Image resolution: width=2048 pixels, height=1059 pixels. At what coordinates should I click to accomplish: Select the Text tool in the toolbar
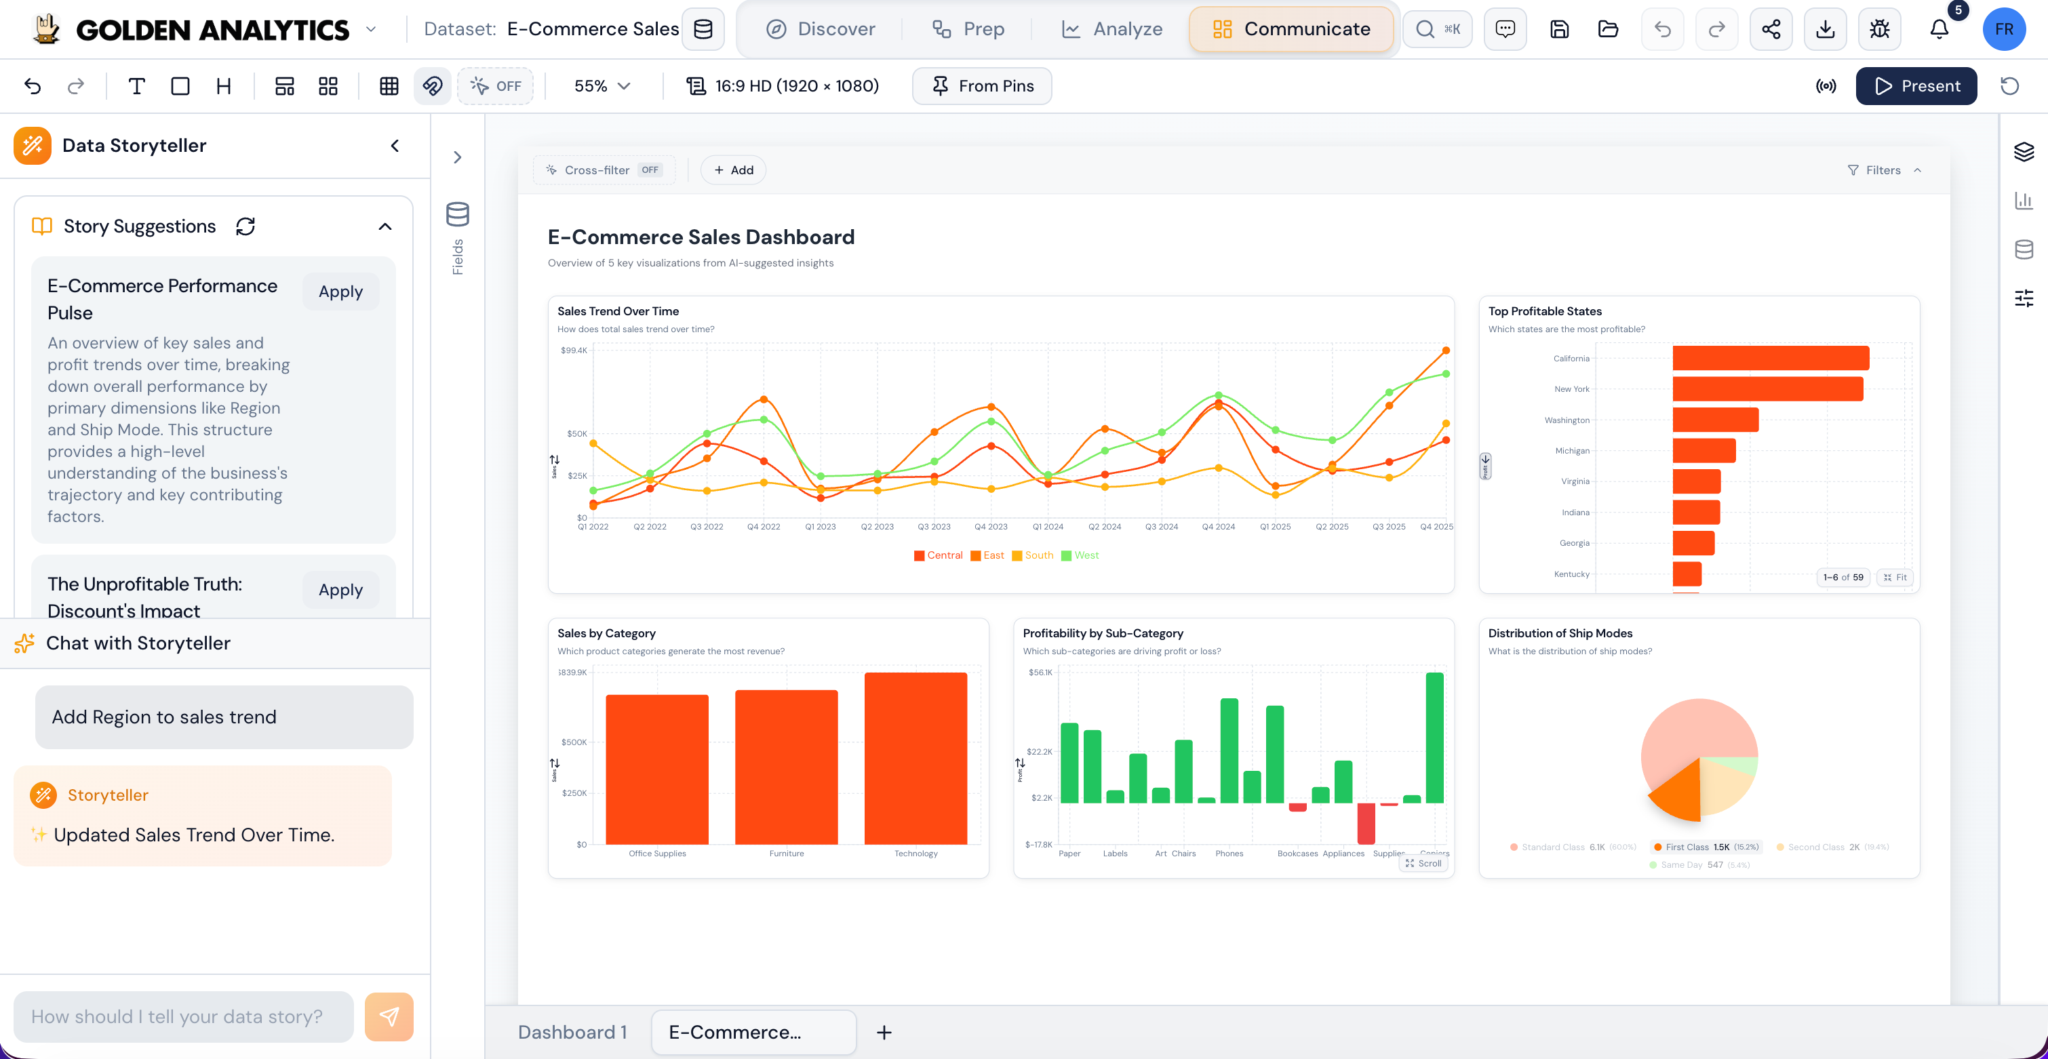point(137,86)
